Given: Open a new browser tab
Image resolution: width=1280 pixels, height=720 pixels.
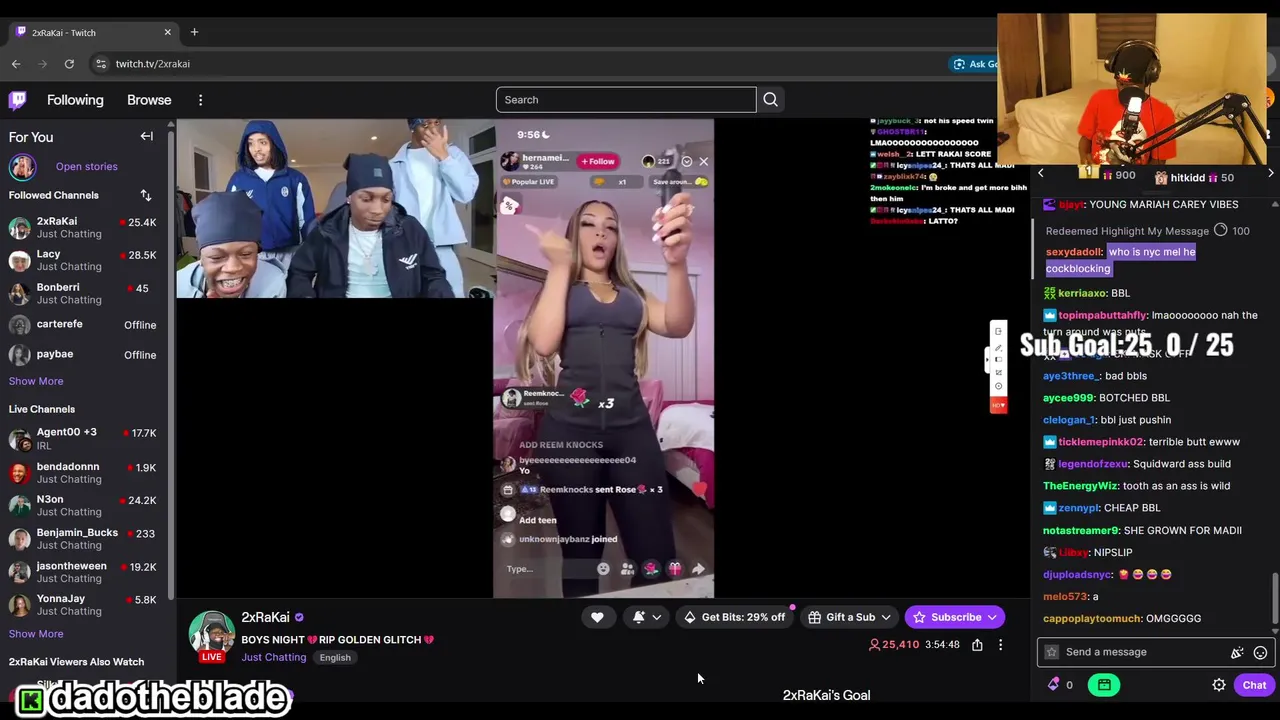Looking at the screenshot, I should [x=194, y=32].
